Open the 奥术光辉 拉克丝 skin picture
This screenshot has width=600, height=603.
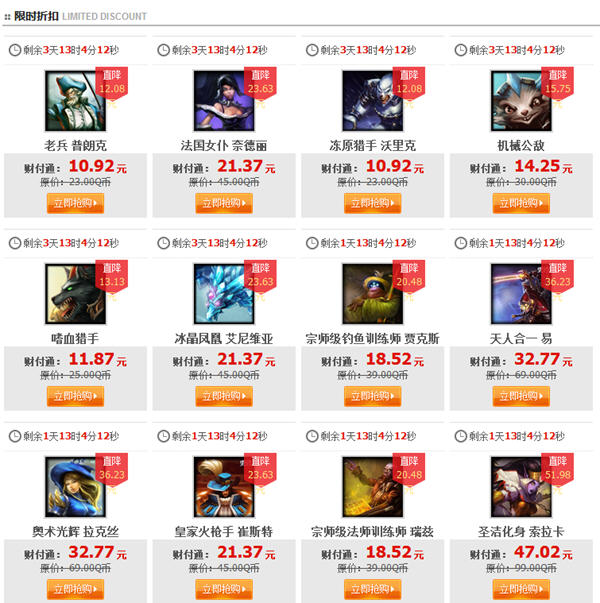coord(75,487)
